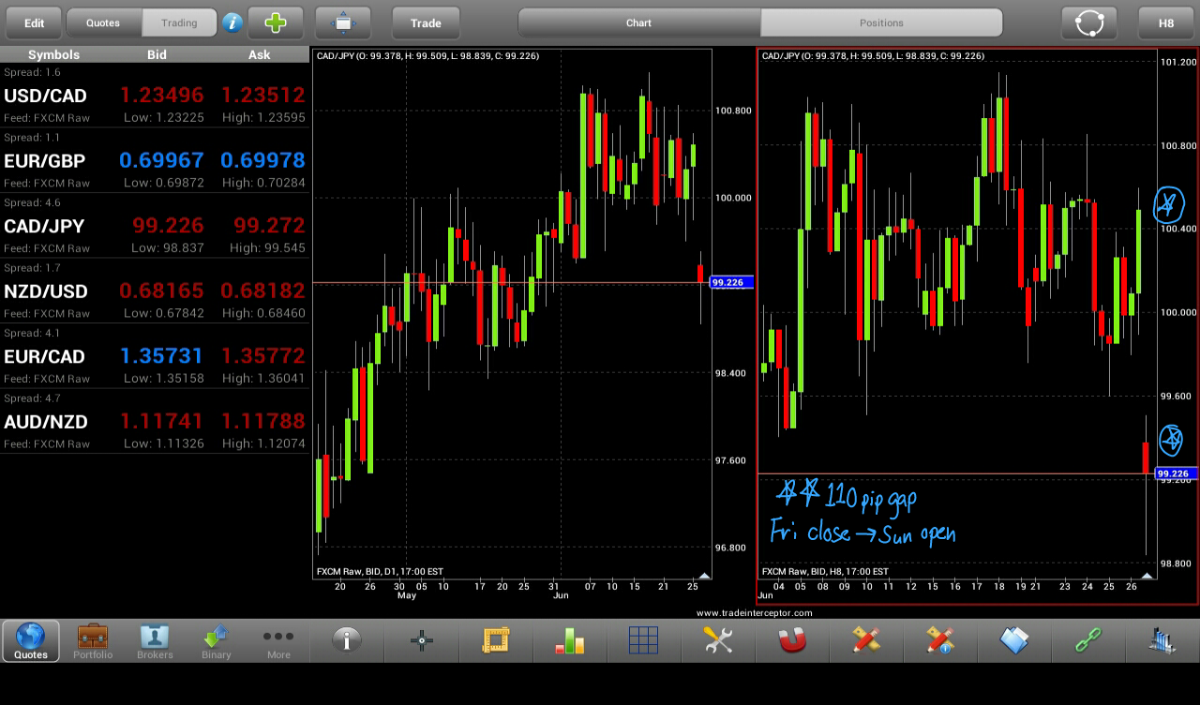The image size is (1200, 705).
Task: Click the expand panel arrows button
Action: tap(343, 22)
